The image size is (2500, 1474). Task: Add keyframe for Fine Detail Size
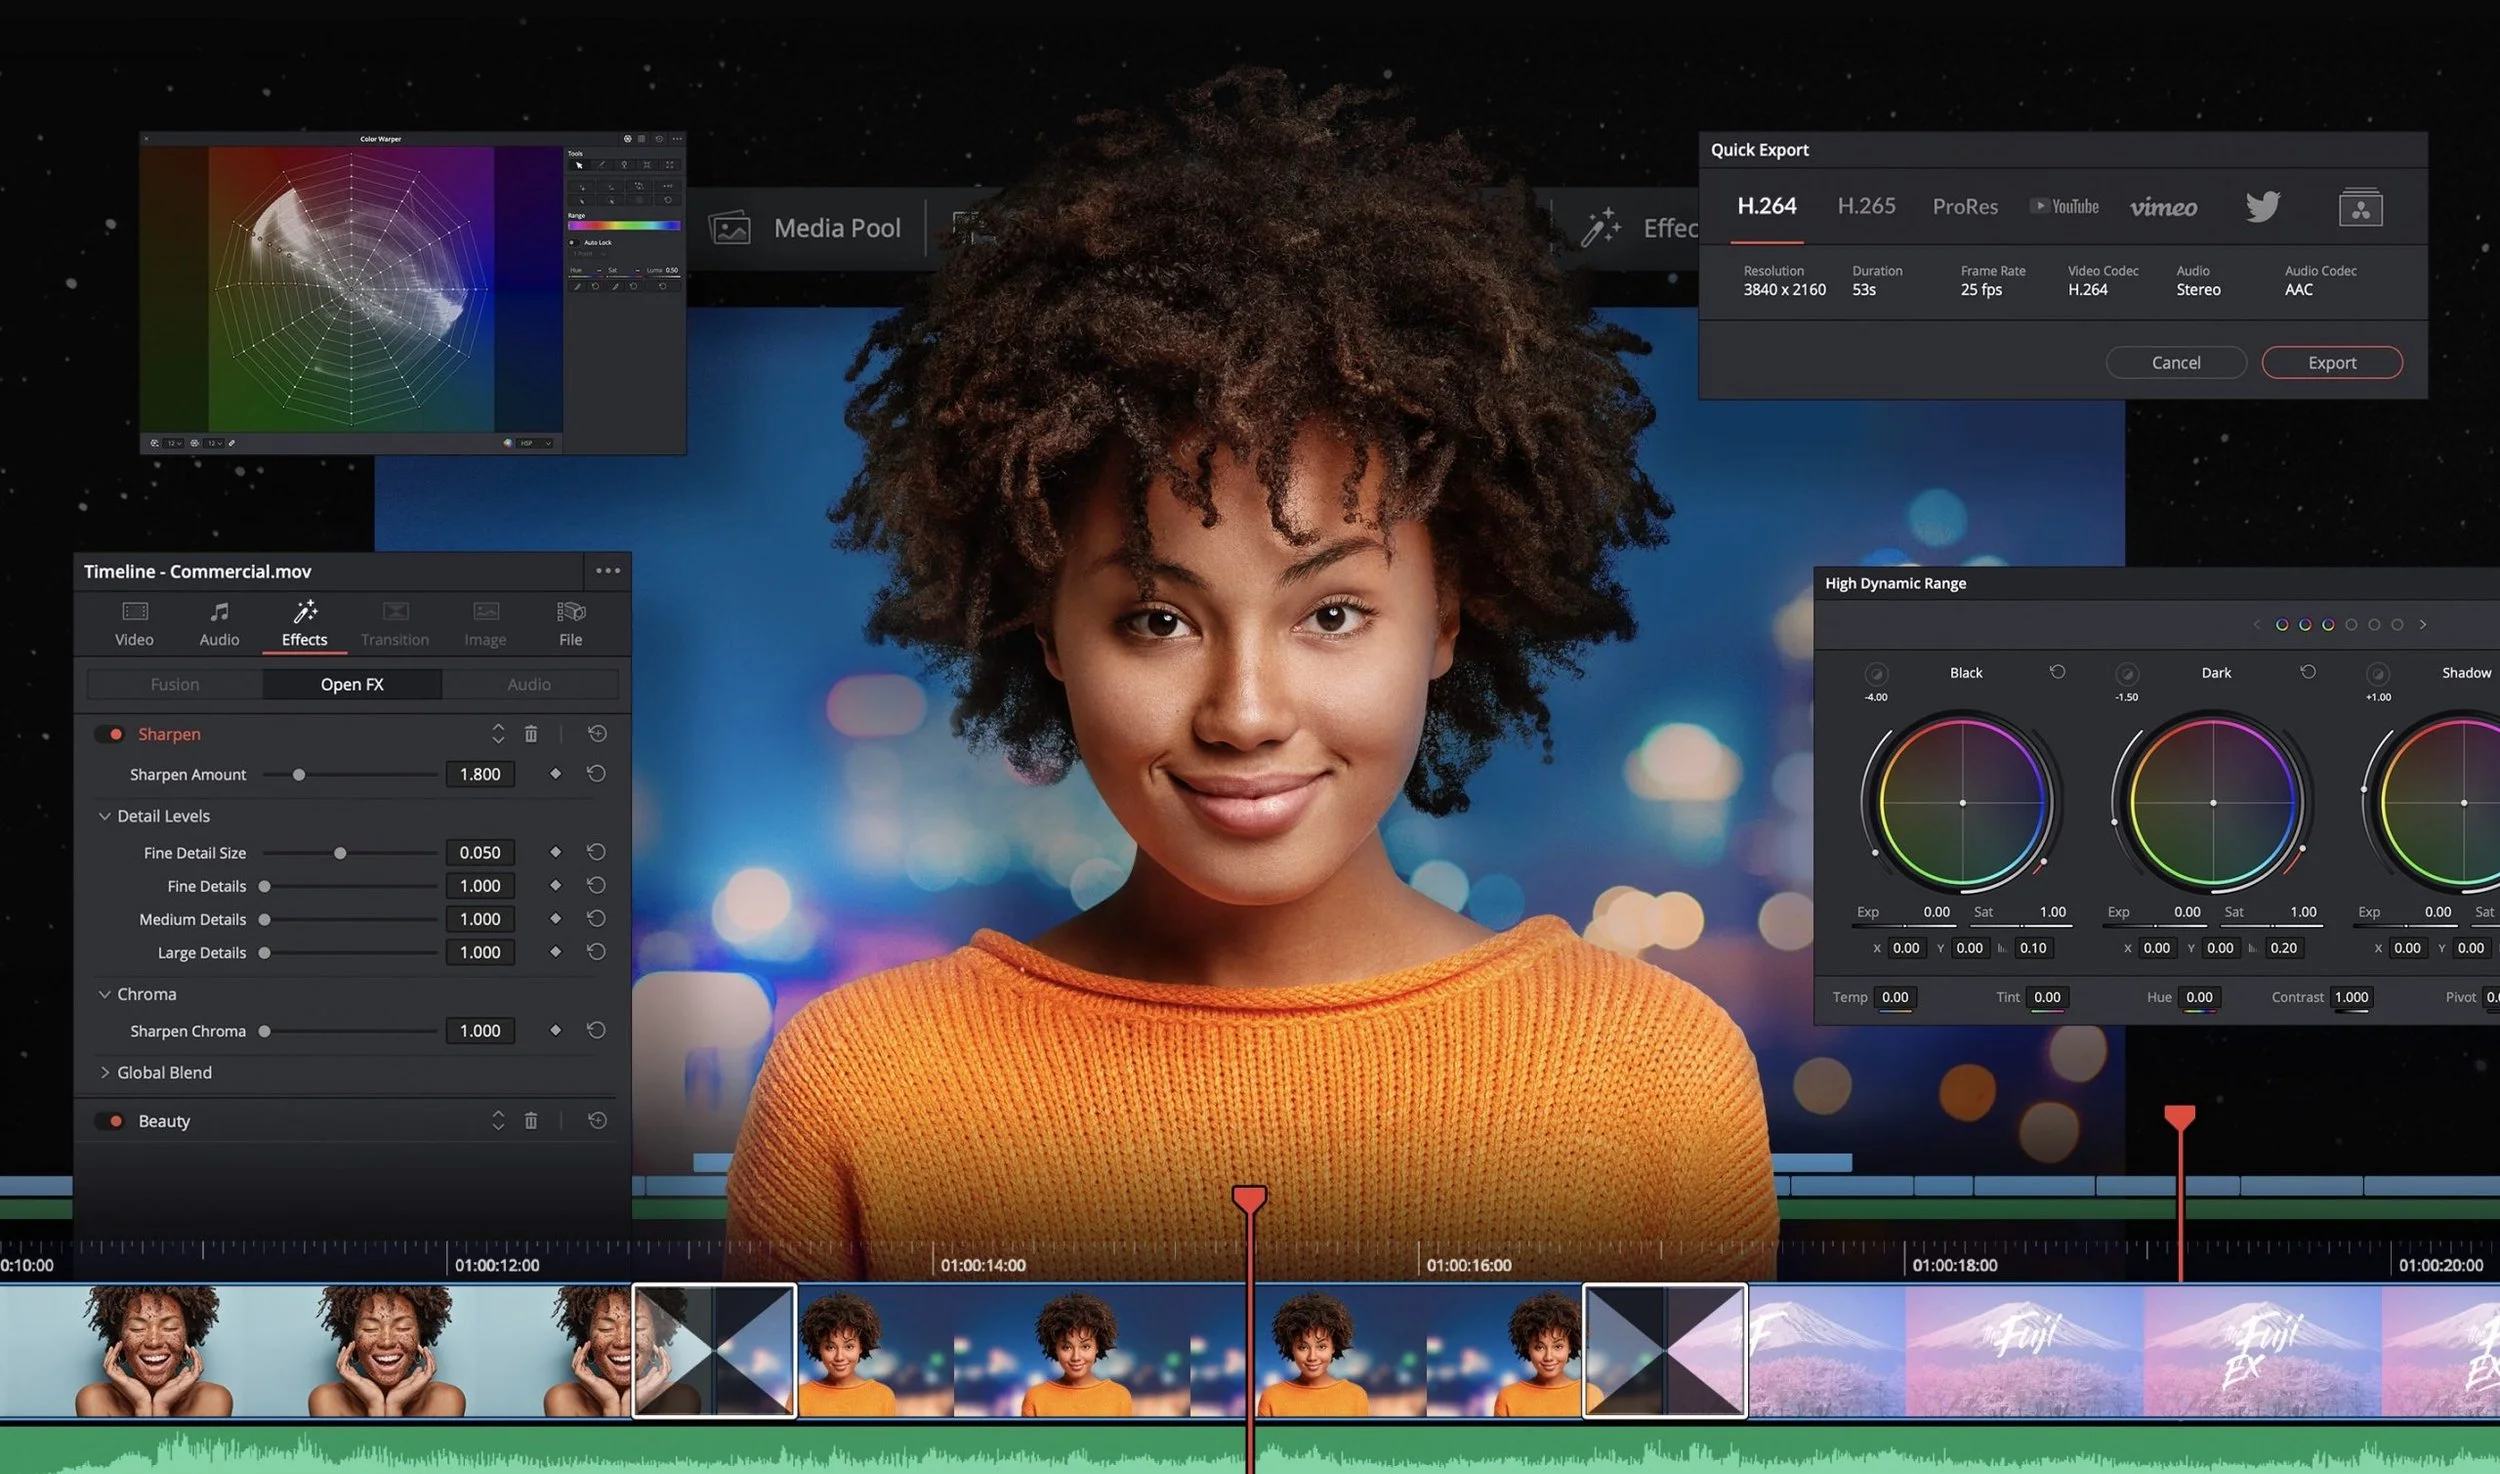click(x=555, y=852)
